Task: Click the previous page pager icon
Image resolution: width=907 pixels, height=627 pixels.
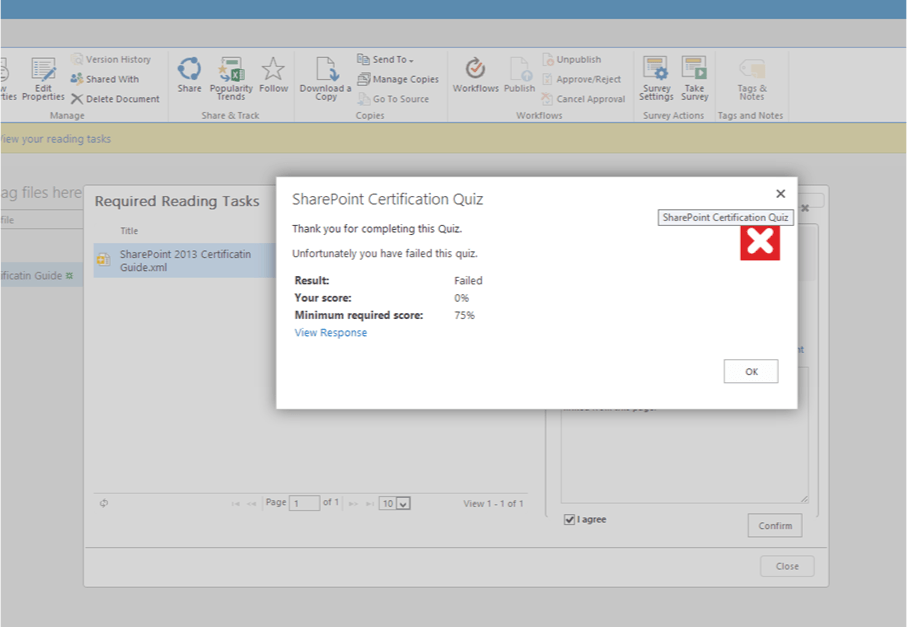Action: point(251,504)
